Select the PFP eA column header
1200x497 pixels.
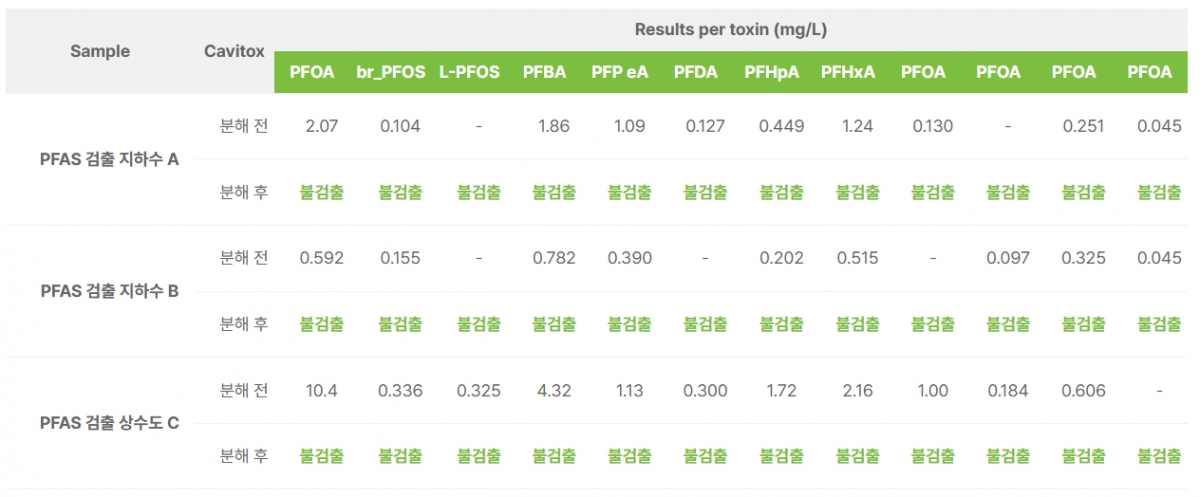click(x=620, y=72)
